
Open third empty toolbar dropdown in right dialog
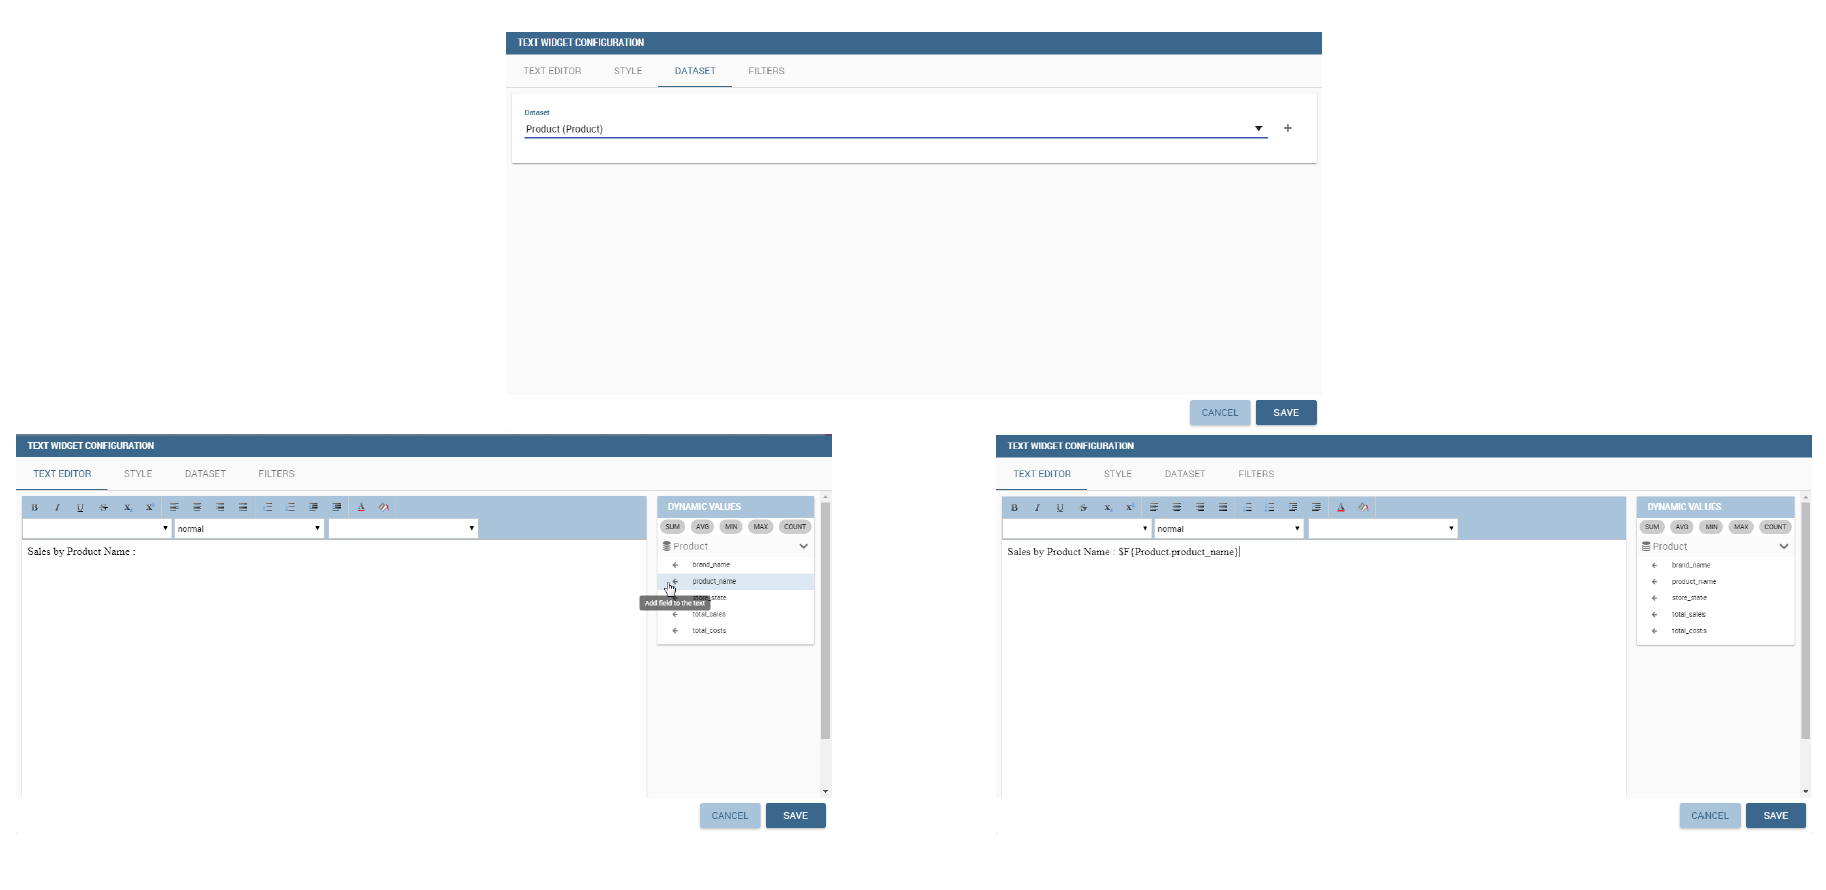pyautogui.click(x=1383, y=528)
